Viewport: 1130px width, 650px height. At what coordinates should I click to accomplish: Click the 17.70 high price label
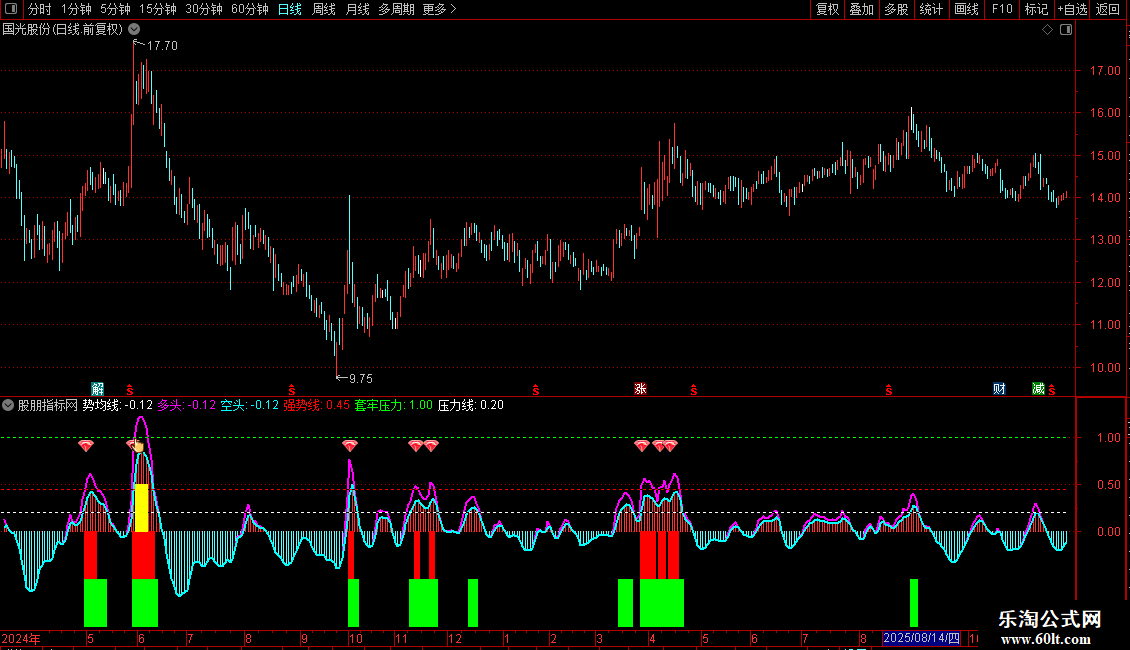pyautogui.click(x=162, y=45)
